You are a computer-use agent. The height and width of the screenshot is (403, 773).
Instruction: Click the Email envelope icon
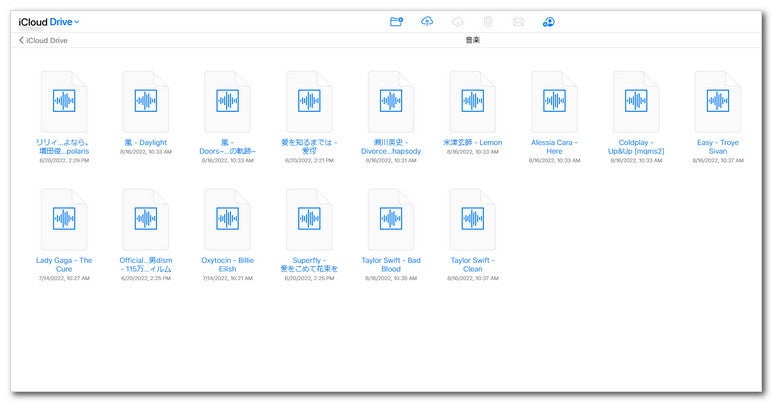click(518, 22)
